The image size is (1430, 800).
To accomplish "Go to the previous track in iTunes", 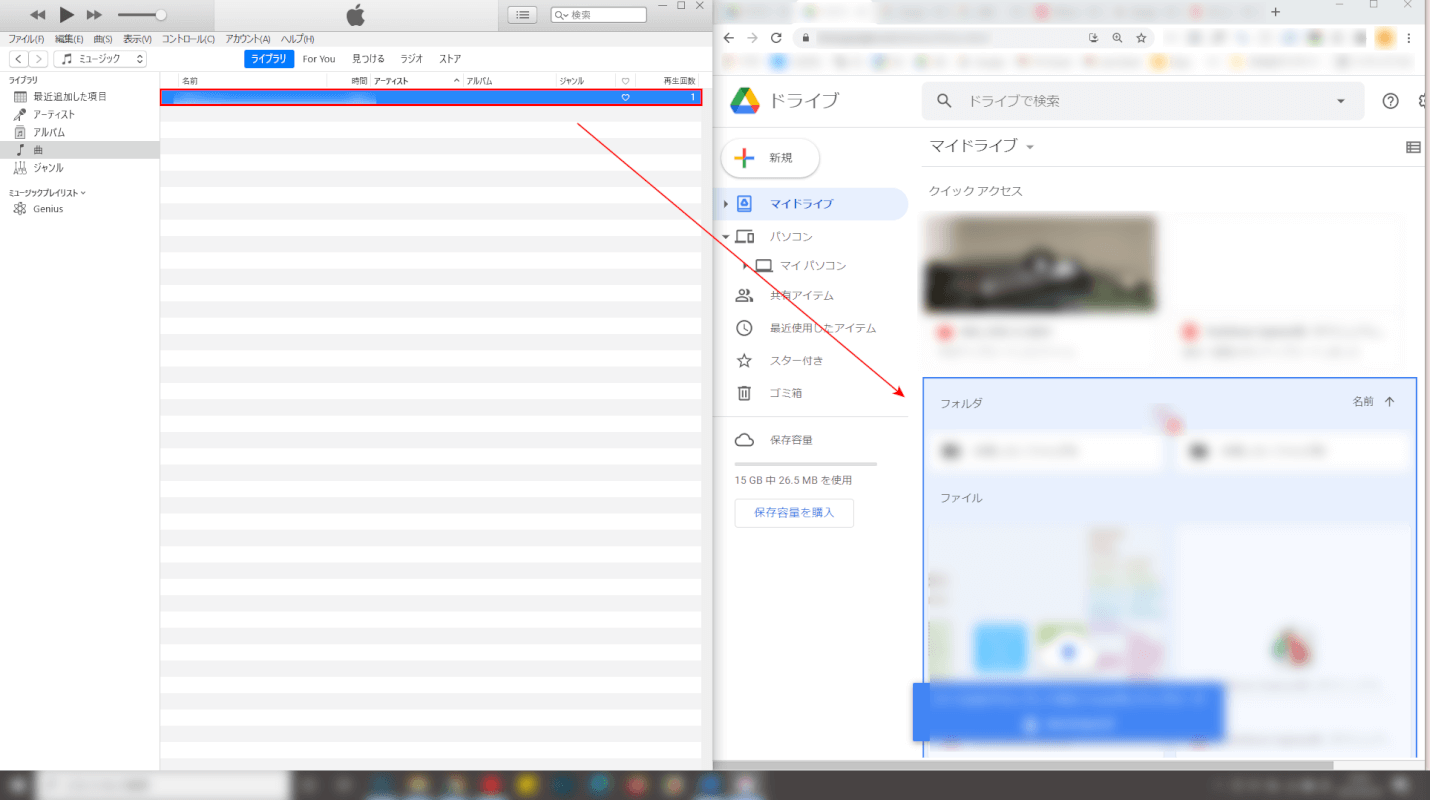I will 37,15.
